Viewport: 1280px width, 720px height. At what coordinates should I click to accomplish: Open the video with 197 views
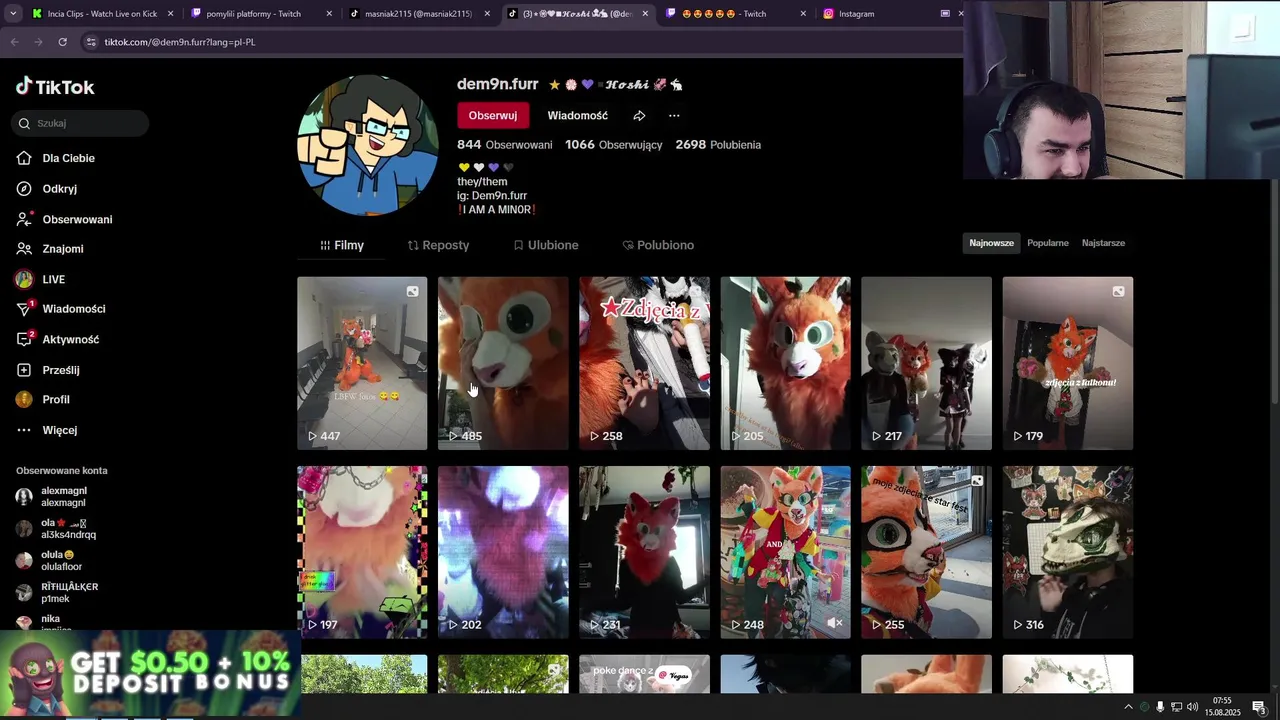coord(362,552)
